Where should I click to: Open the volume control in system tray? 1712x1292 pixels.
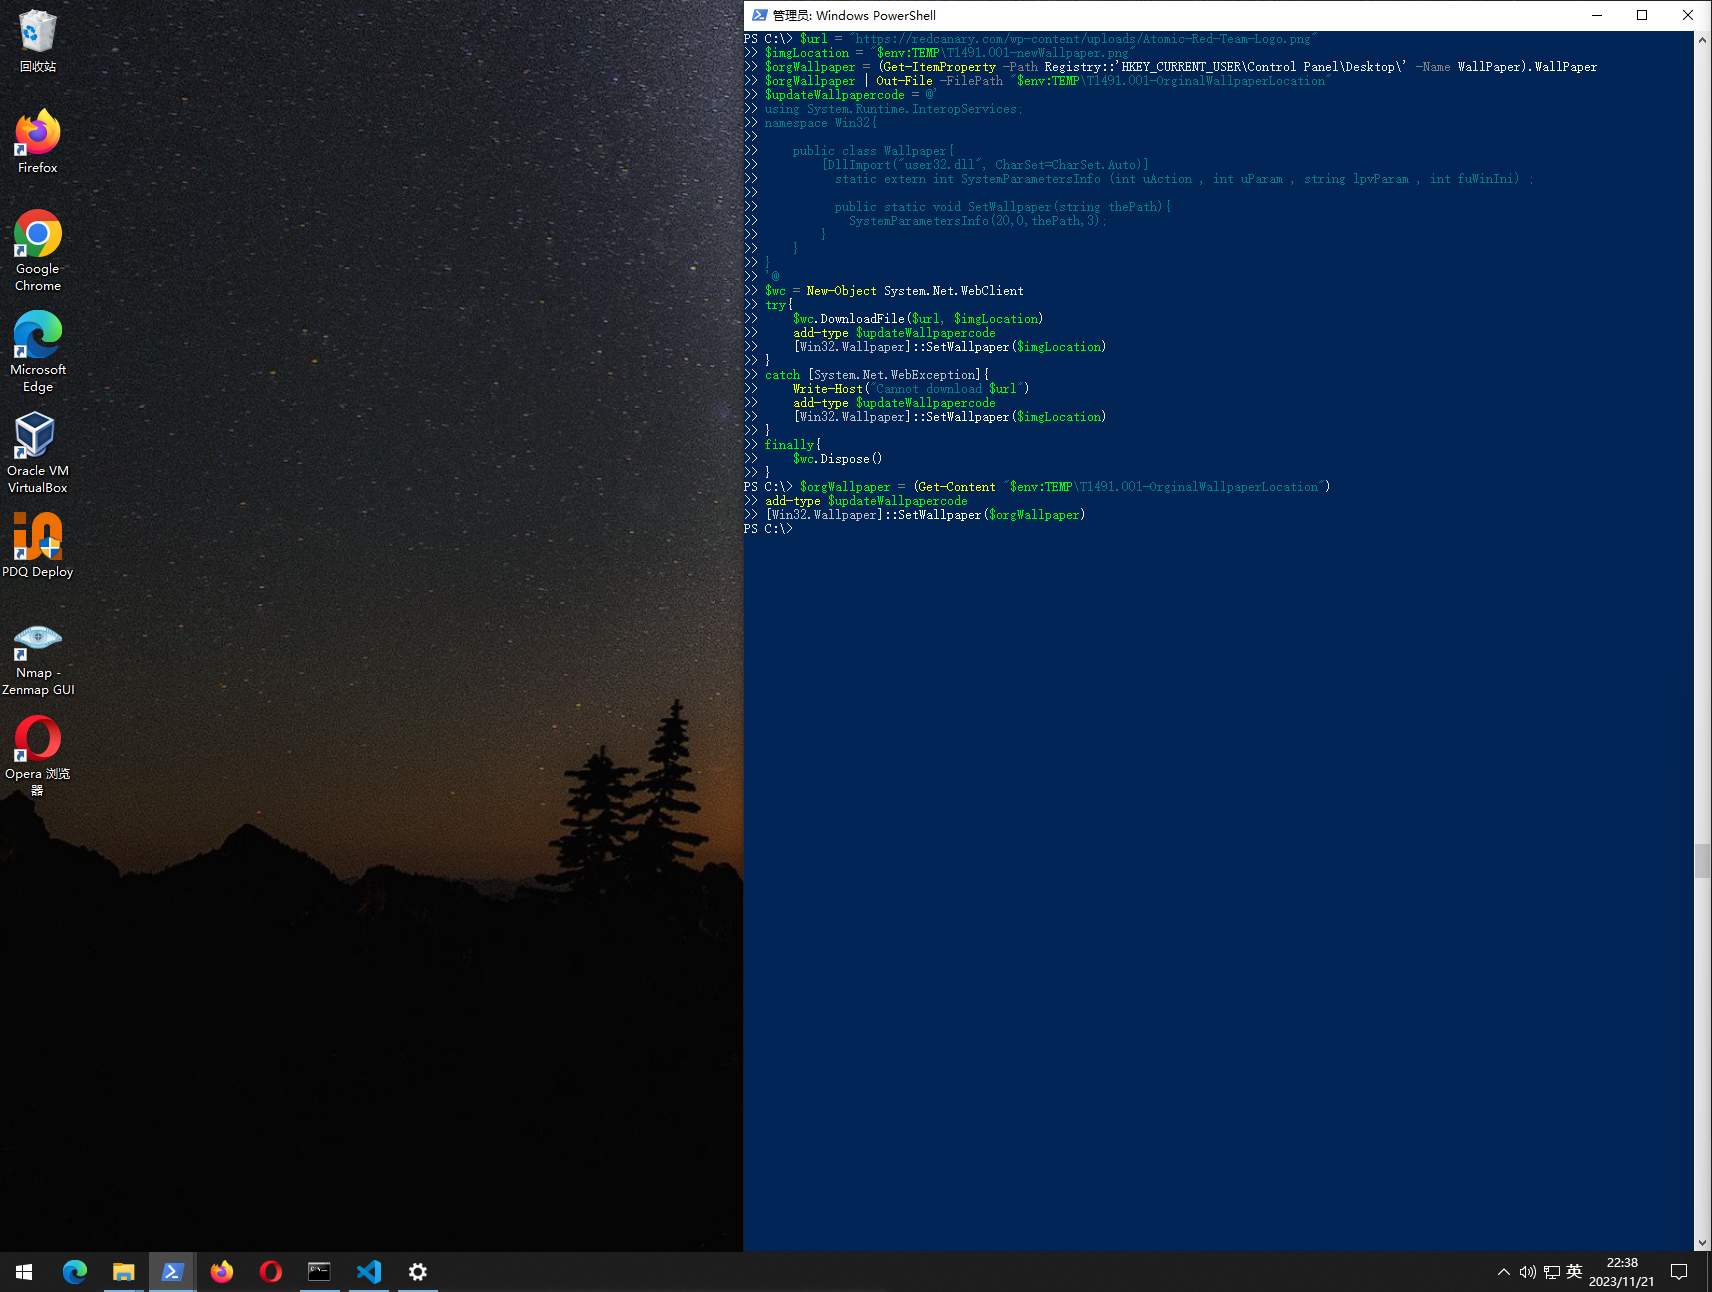[x=1527, y=1272]
